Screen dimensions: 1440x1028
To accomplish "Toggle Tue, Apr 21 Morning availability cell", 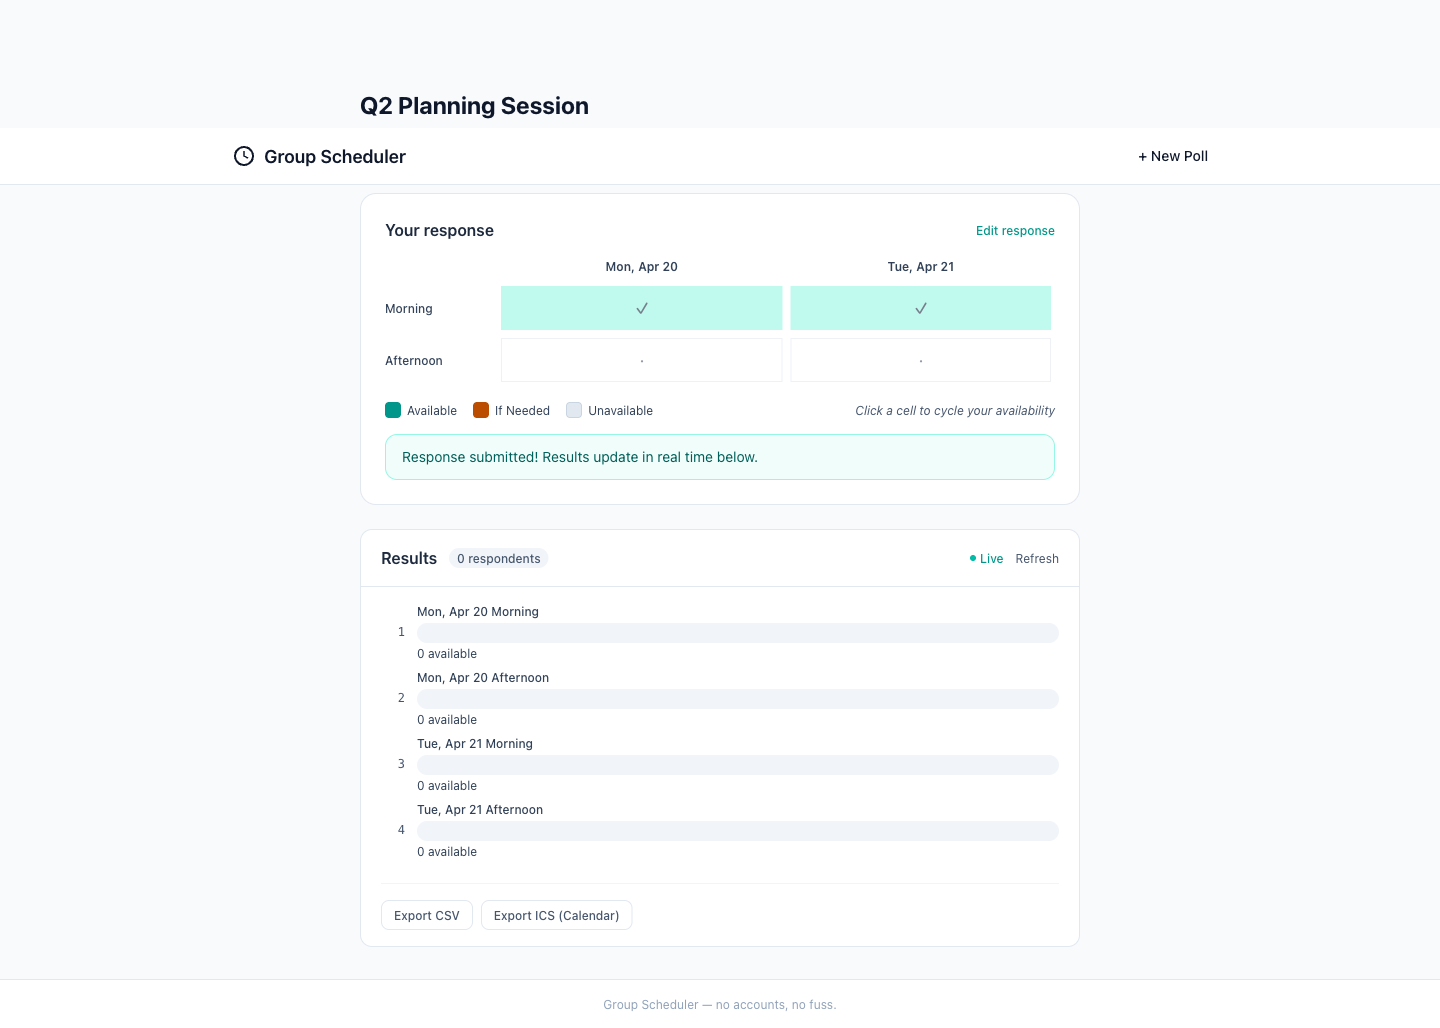I will click(920, 308).
